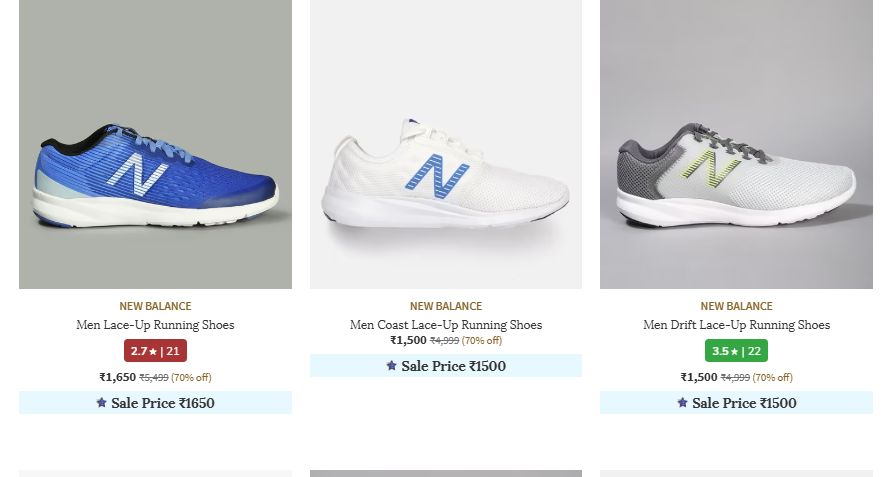Click the 3.5 star rating badge

[736, 351]
